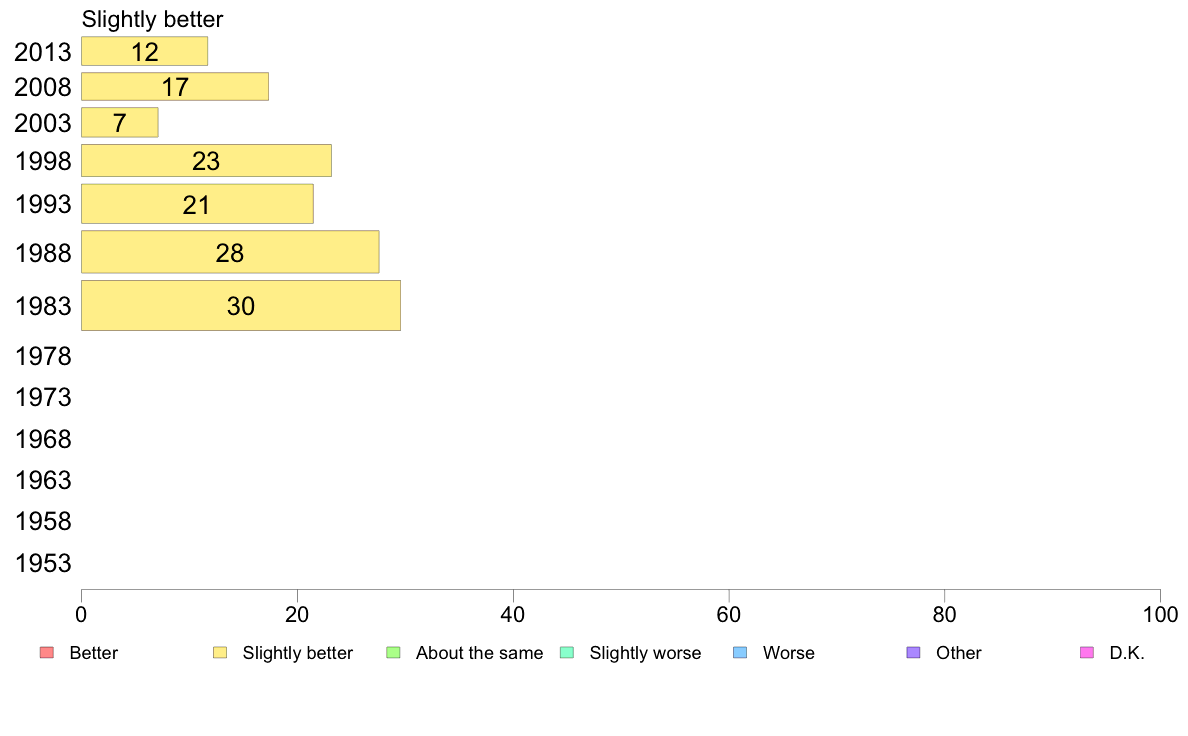Select the 2008 bar showing 17
The height and width of the screenshot is (736, 1188).
(175, 86)
